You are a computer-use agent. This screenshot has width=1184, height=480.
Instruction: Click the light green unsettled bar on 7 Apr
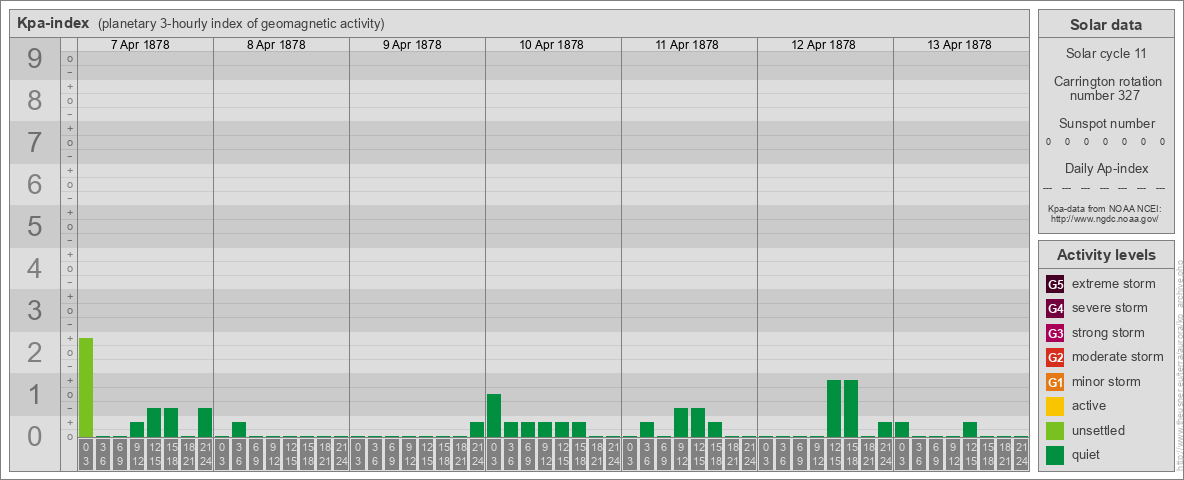point(86,388)
